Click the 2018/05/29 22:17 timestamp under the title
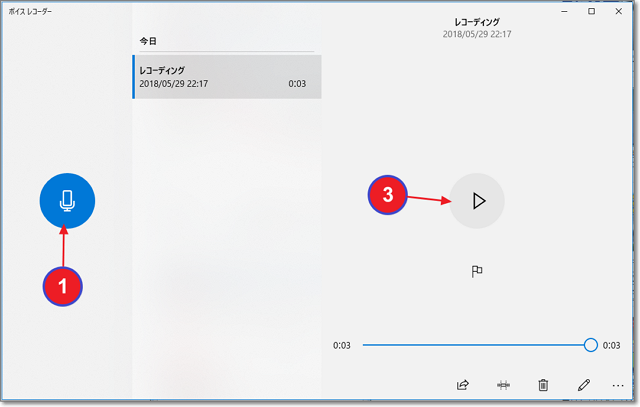 click(477, 34)
